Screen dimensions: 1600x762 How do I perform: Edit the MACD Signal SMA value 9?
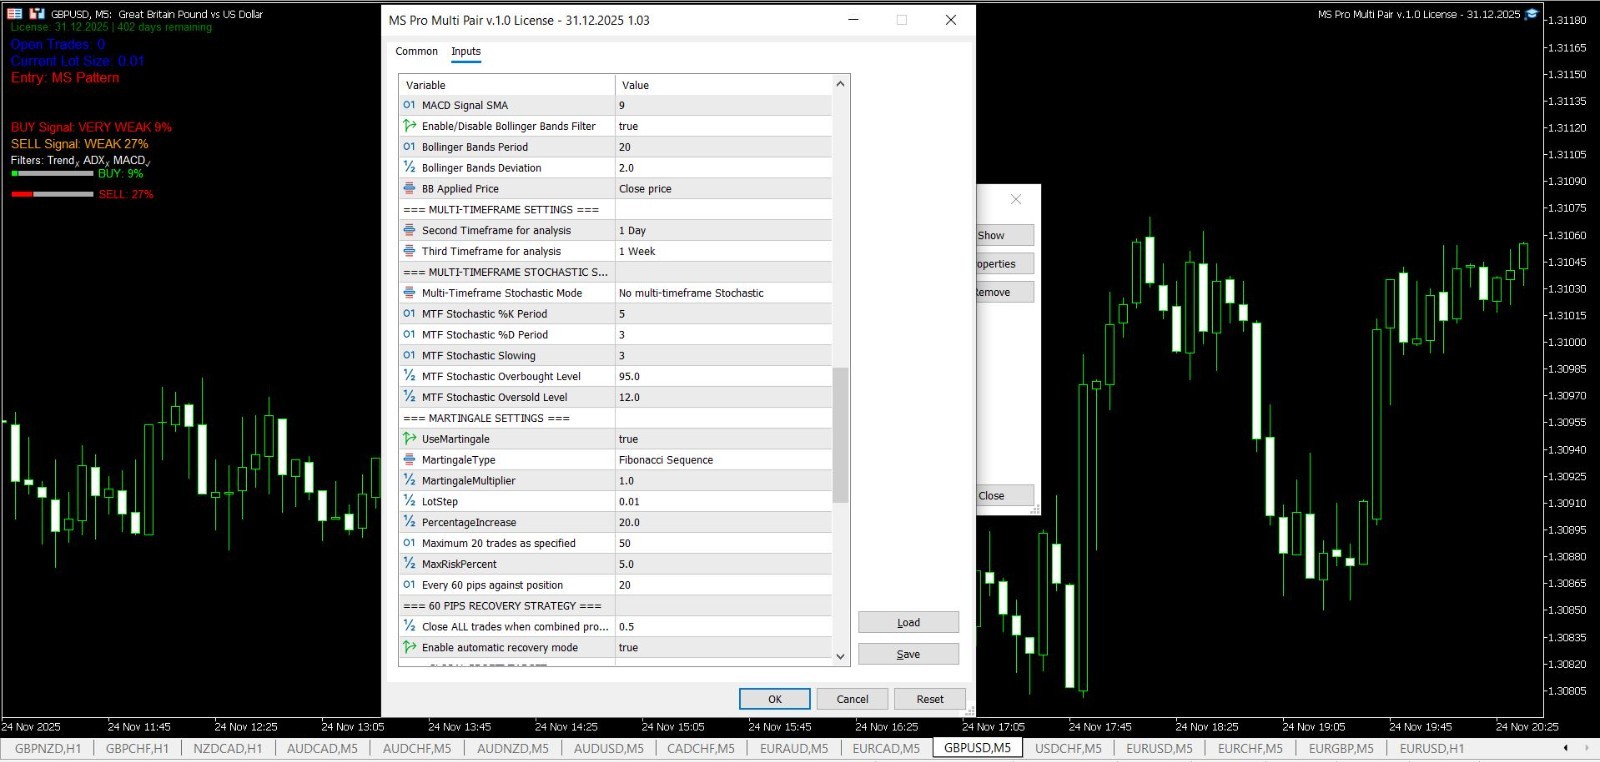723,105
